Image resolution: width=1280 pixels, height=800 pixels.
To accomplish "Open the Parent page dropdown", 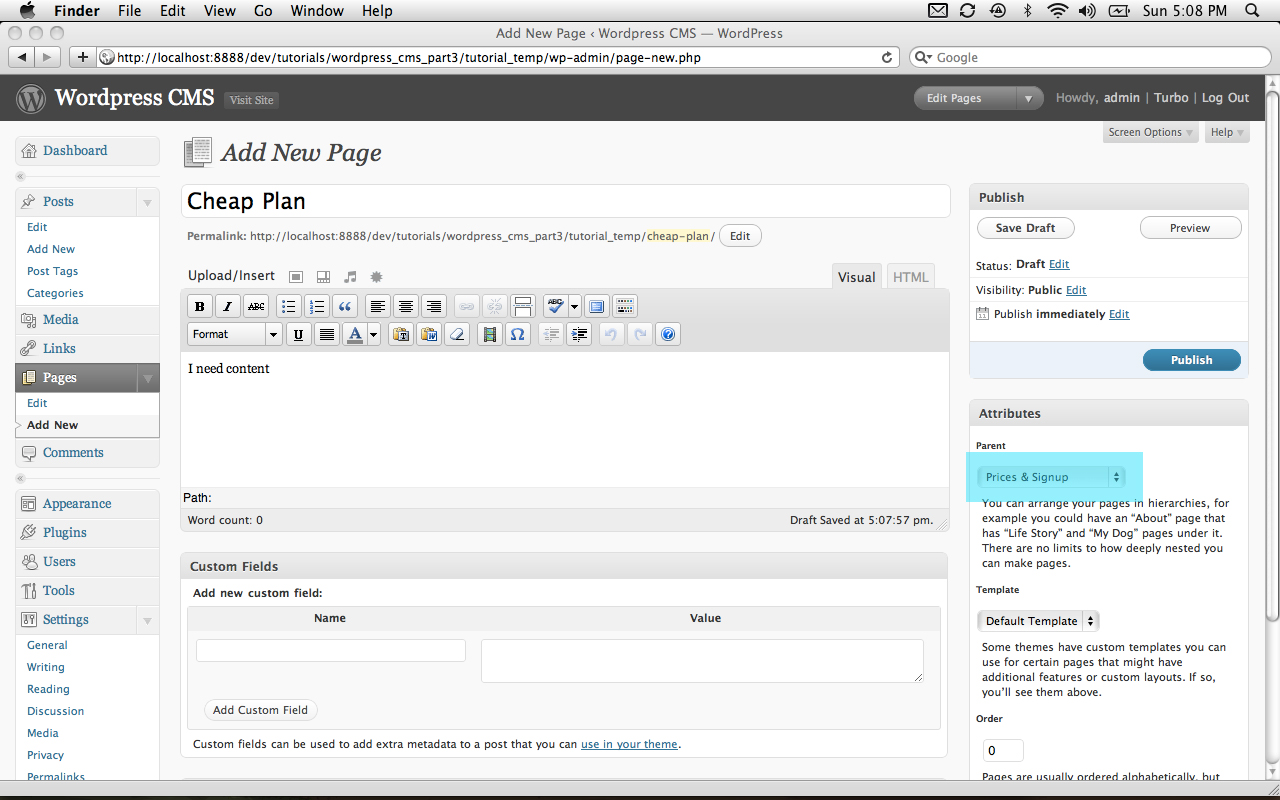I will coord(1051,477).
